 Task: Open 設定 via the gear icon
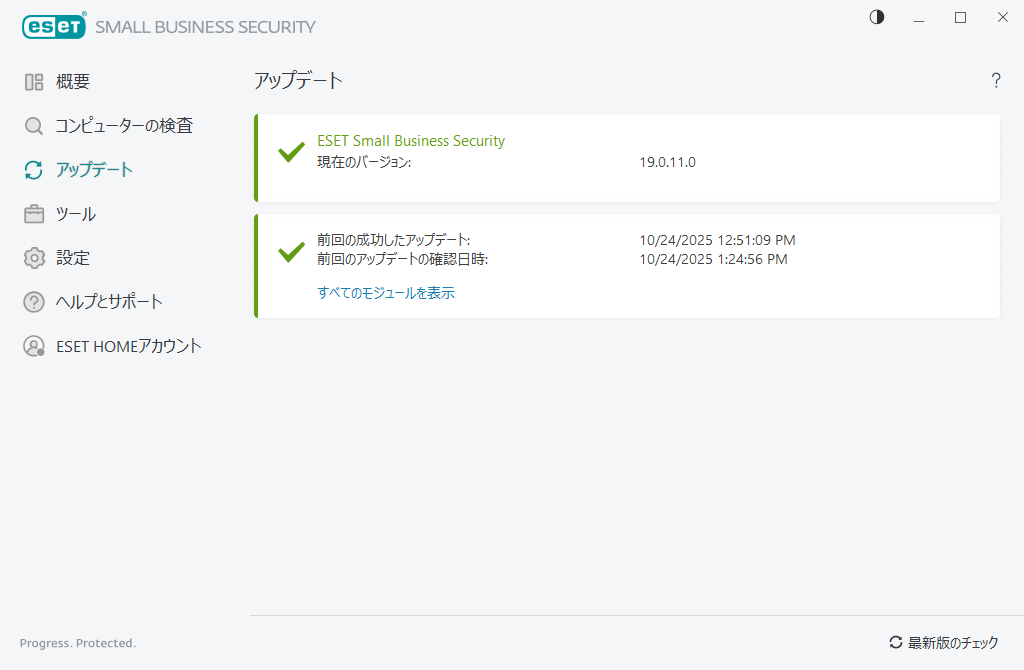click(x=35, y=257)
